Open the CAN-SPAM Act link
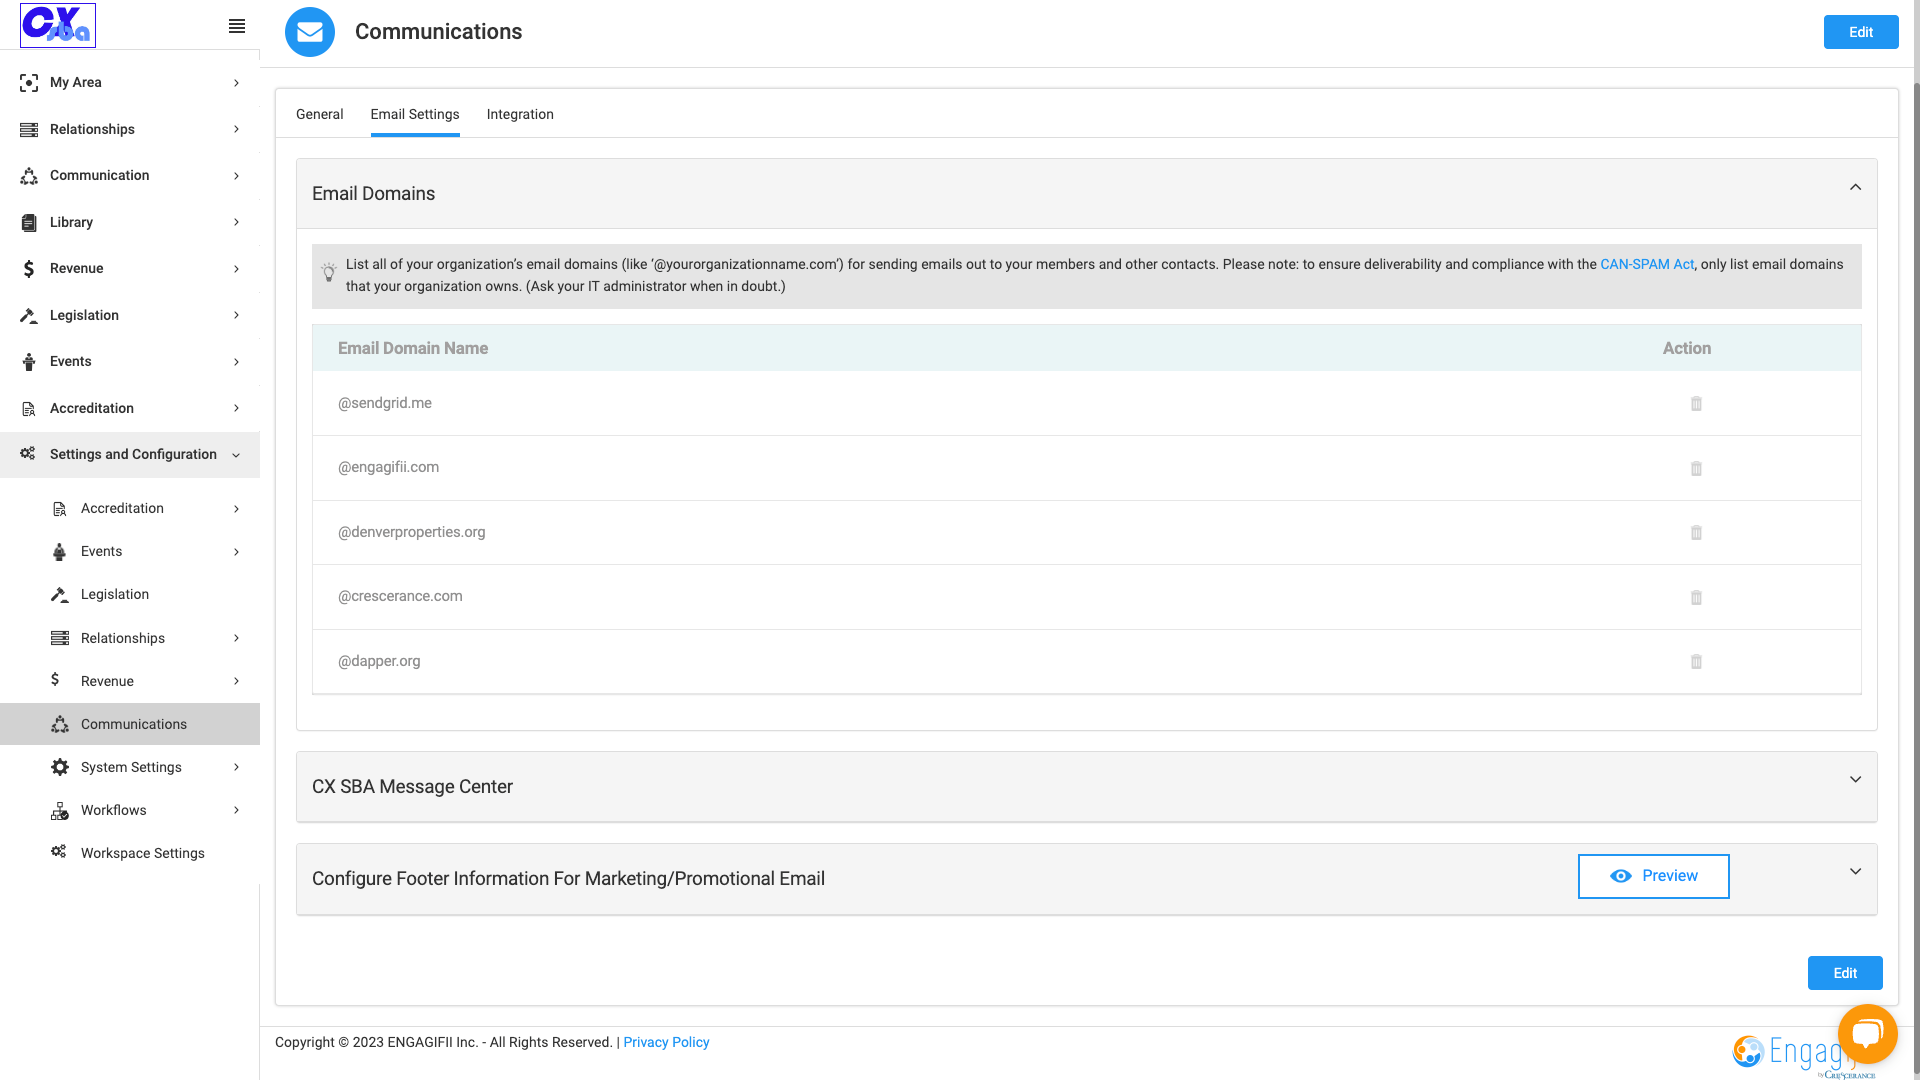The image size is (1920, 1080). pyautogui.click(x=1647, y=264)
